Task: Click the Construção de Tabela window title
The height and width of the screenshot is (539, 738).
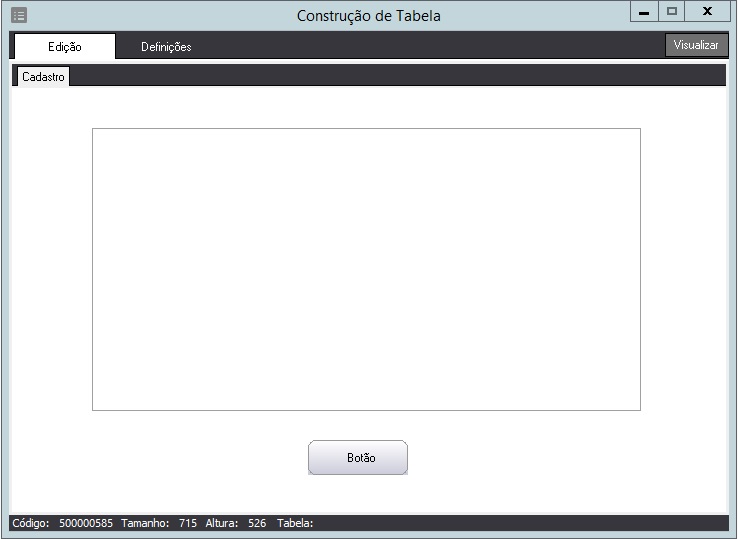Action: point(368,16)
